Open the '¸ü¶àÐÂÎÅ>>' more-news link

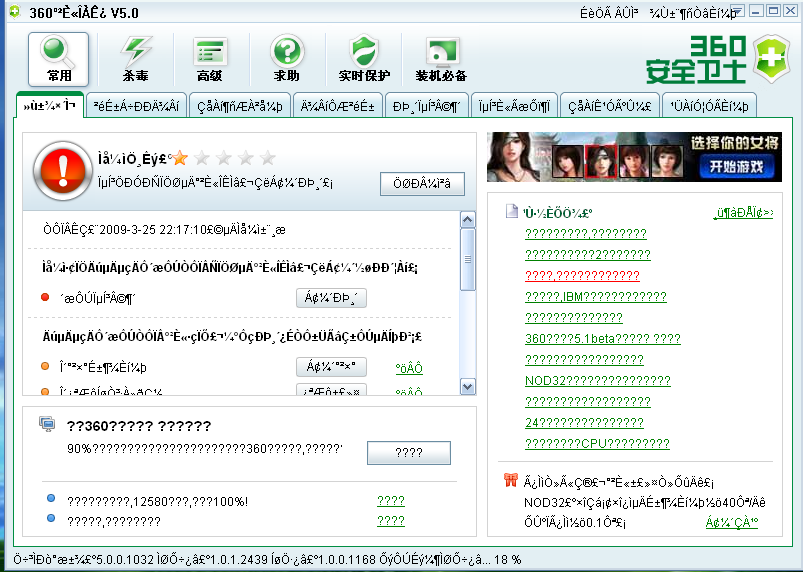pos(744,213)
